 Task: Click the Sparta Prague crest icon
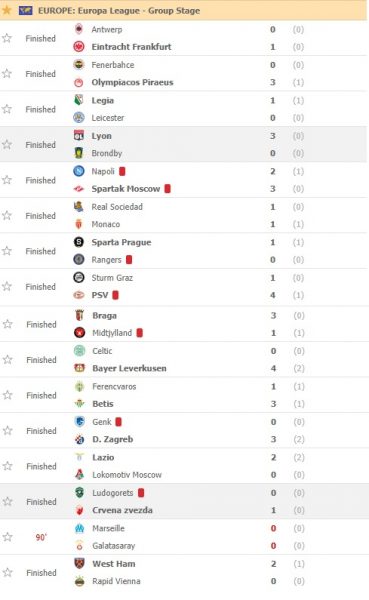click(79, 242)
